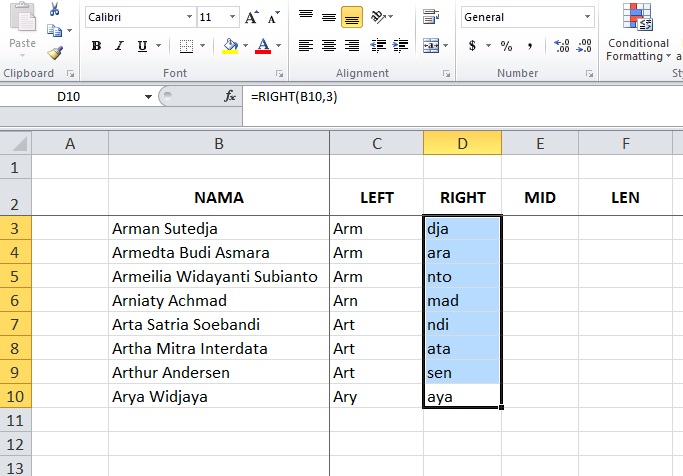The height and width of the screenshot is (476, 683).
Task: Click the Wrap Text icon
Action: point(433,17)
